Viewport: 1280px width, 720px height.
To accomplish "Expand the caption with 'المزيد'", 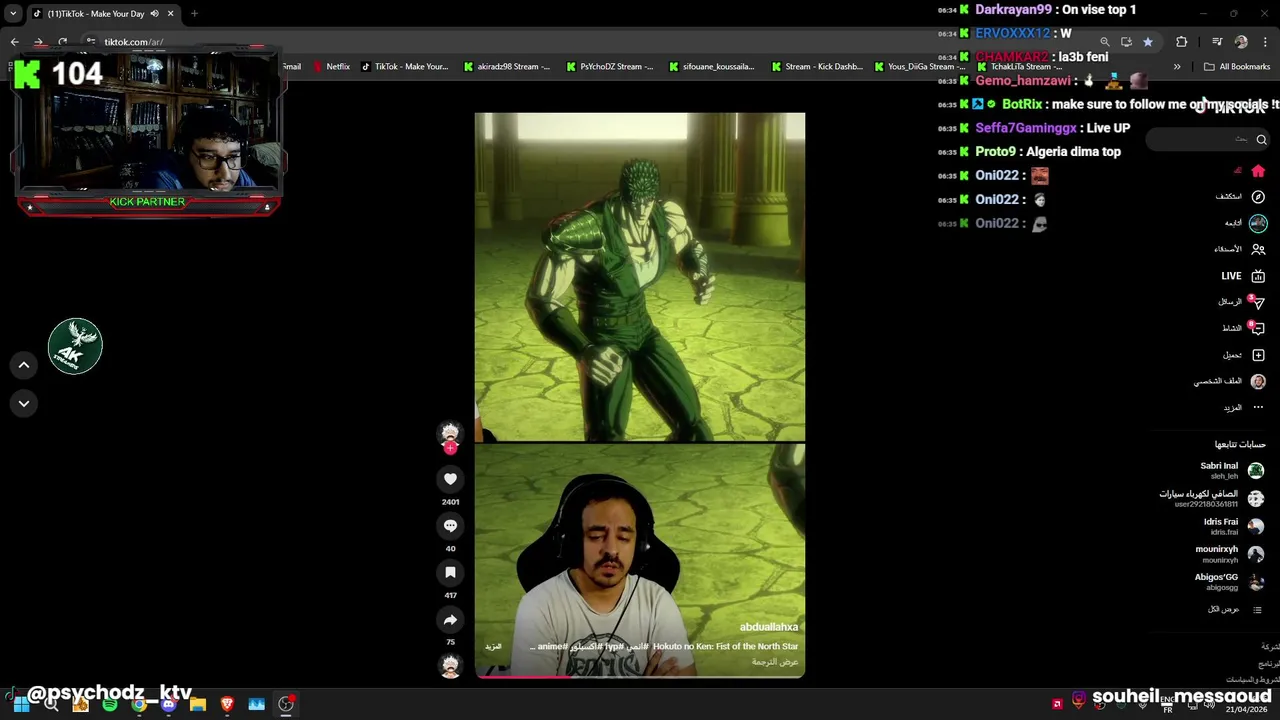I will (x=493, y=647).
